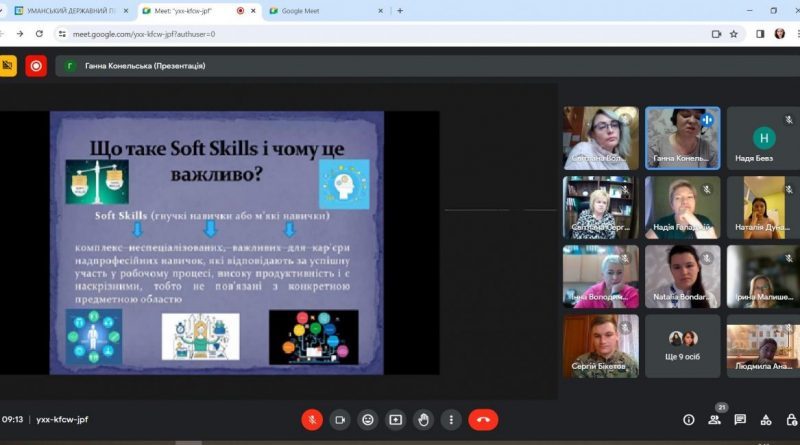The width and height of the screenshot is (800, 445).
Task: Click the red recording indicator icon
Action: (x=36, y=66)
